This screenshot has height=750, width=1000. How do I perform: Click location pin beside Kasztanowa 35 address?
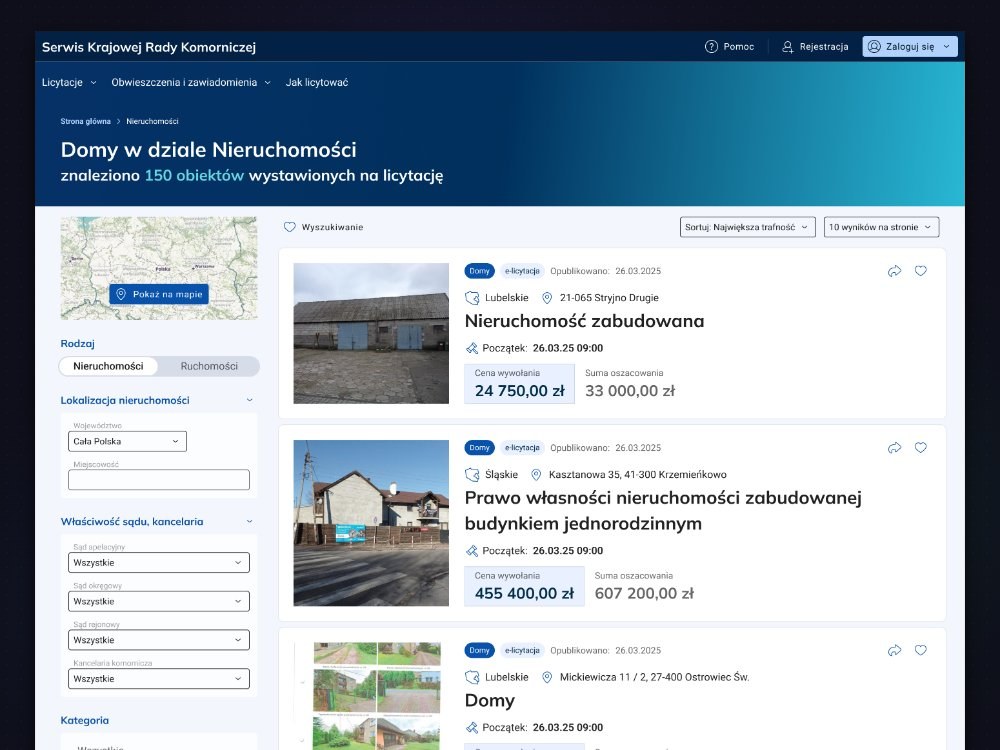536,474
